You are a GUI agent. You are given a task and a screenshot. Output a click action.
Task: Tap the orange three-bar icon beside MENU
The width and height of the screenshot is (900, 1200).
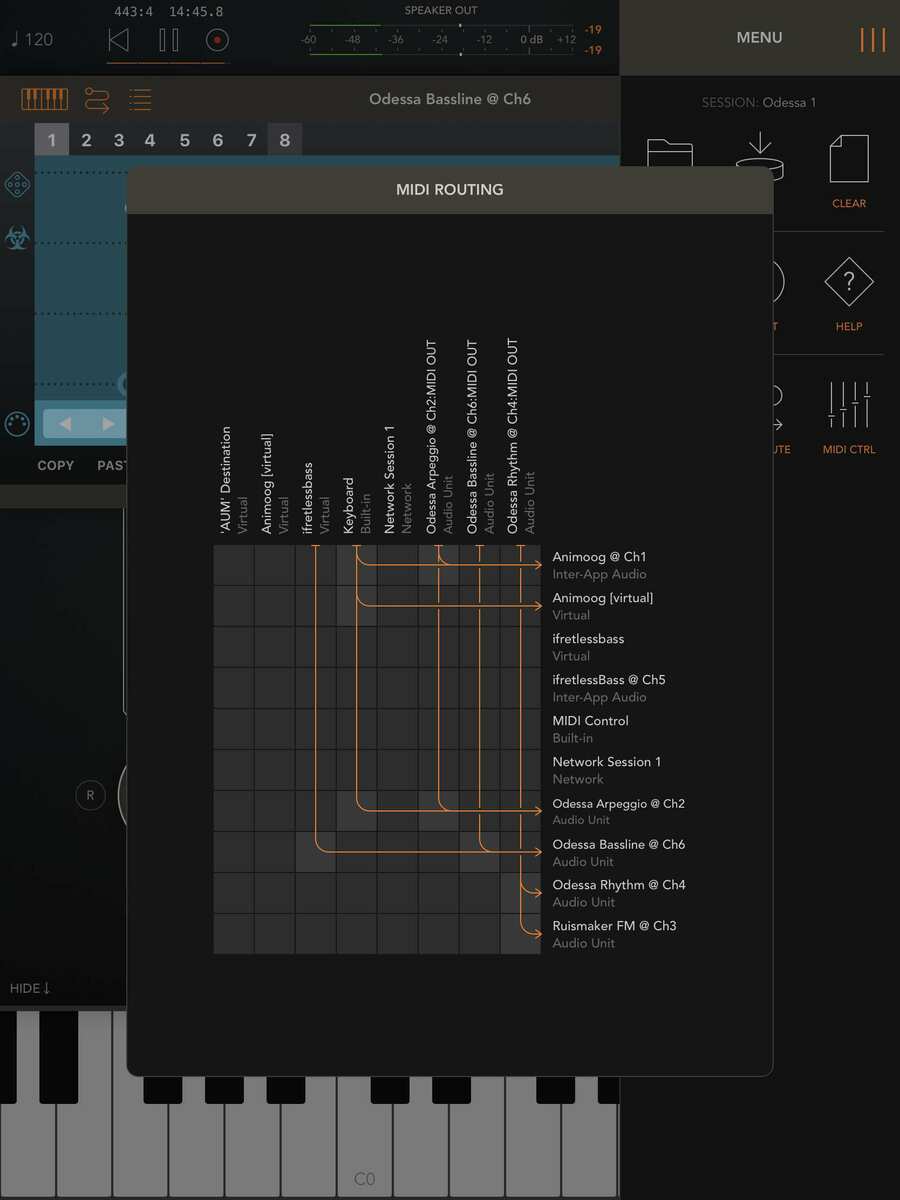tap(872, 39)
